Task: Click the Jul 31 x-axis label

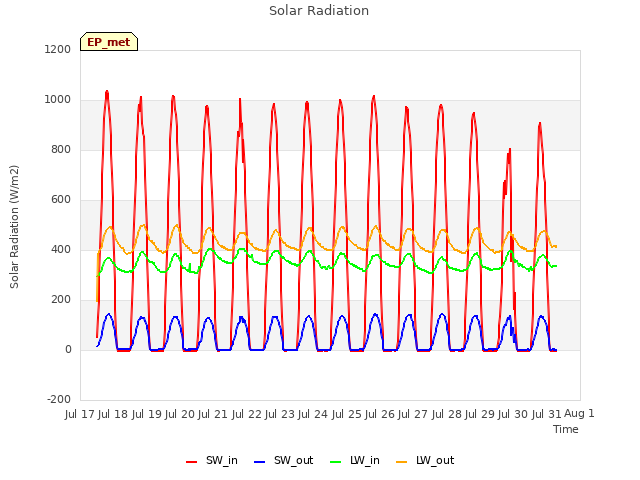Action: [547, 414]
